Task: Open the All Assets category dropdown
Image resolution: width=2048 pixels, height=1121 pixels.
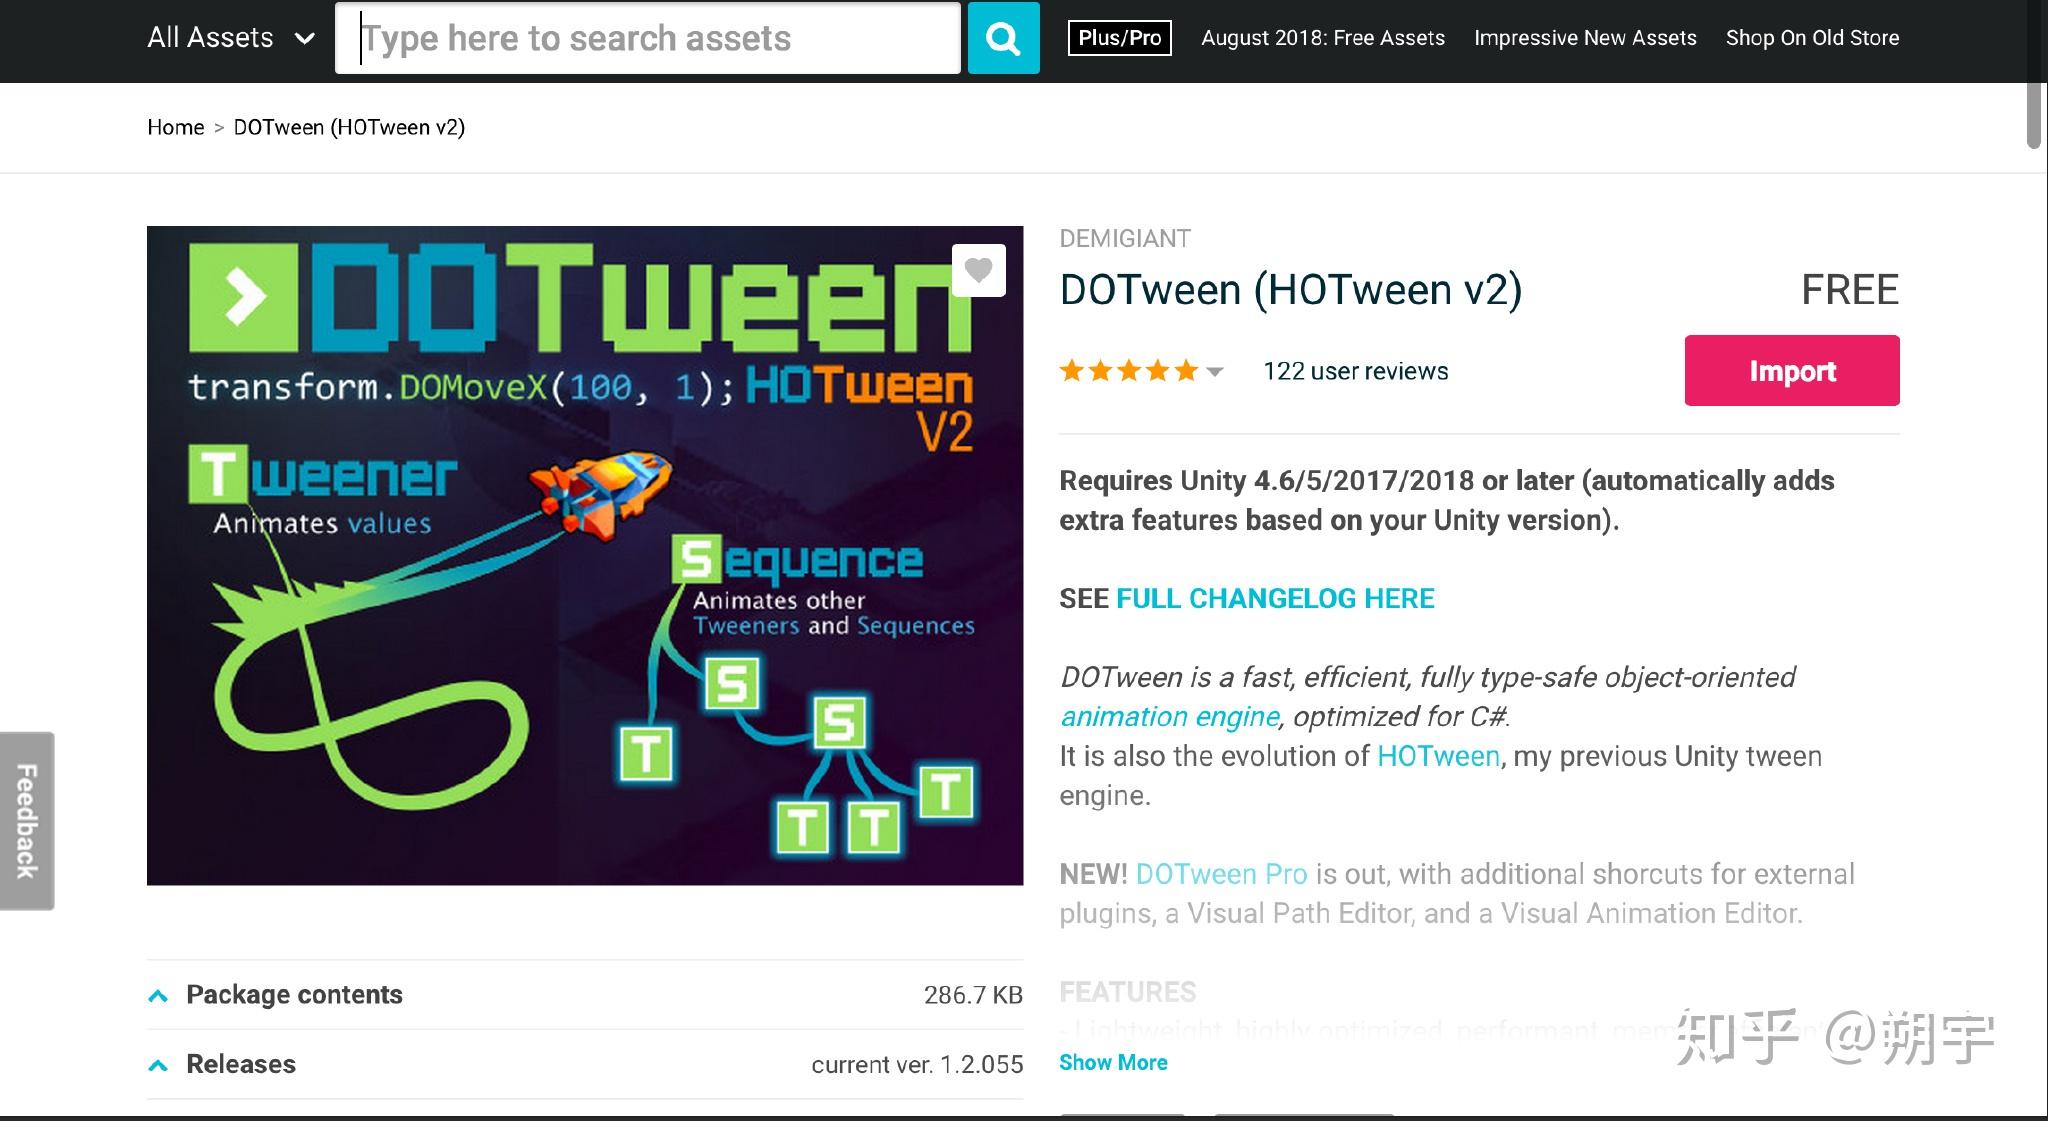Action: (231, 38)
